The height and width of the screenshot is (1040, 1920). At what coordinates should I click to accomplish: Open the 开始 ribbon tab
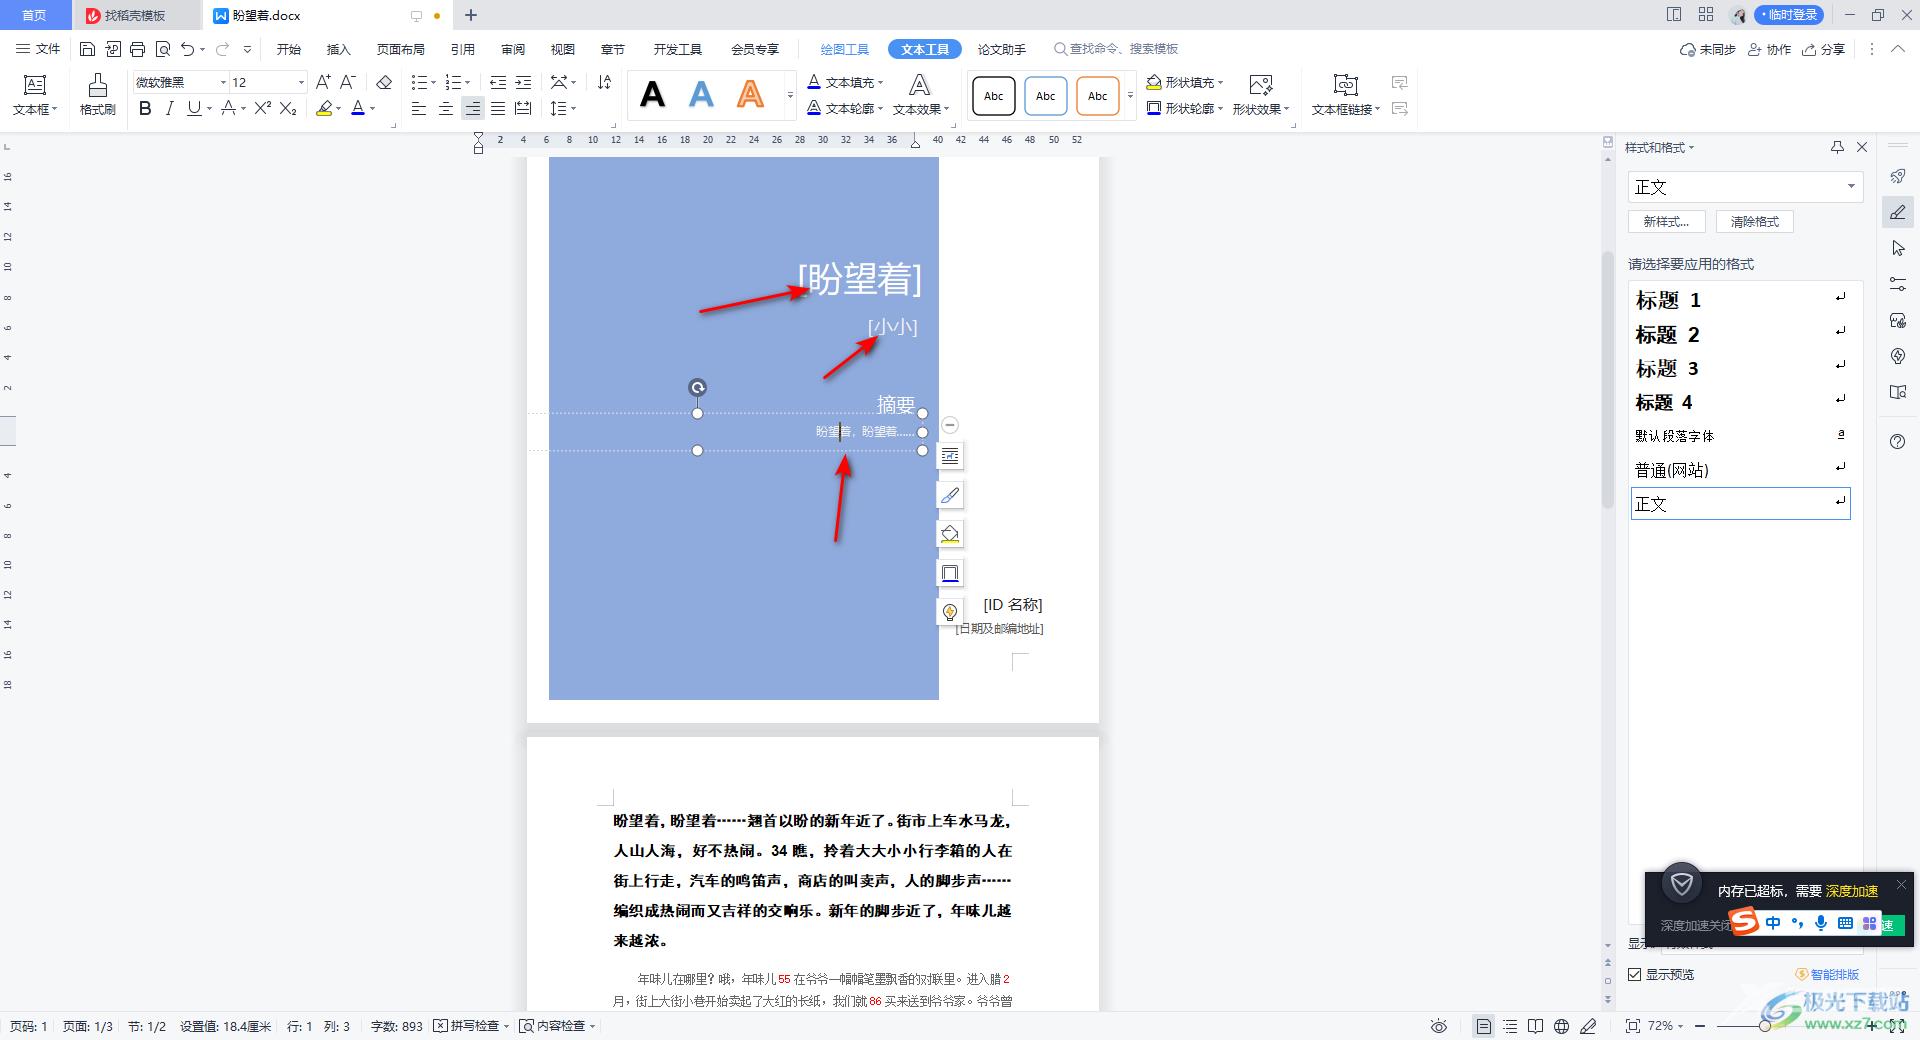click(289, 49)
